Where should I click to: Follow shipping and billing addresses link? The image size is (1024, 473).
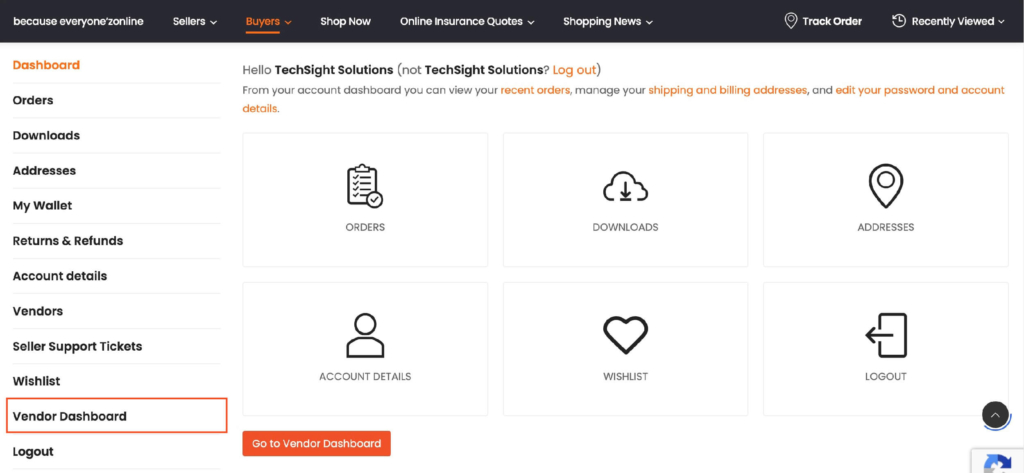728,90
